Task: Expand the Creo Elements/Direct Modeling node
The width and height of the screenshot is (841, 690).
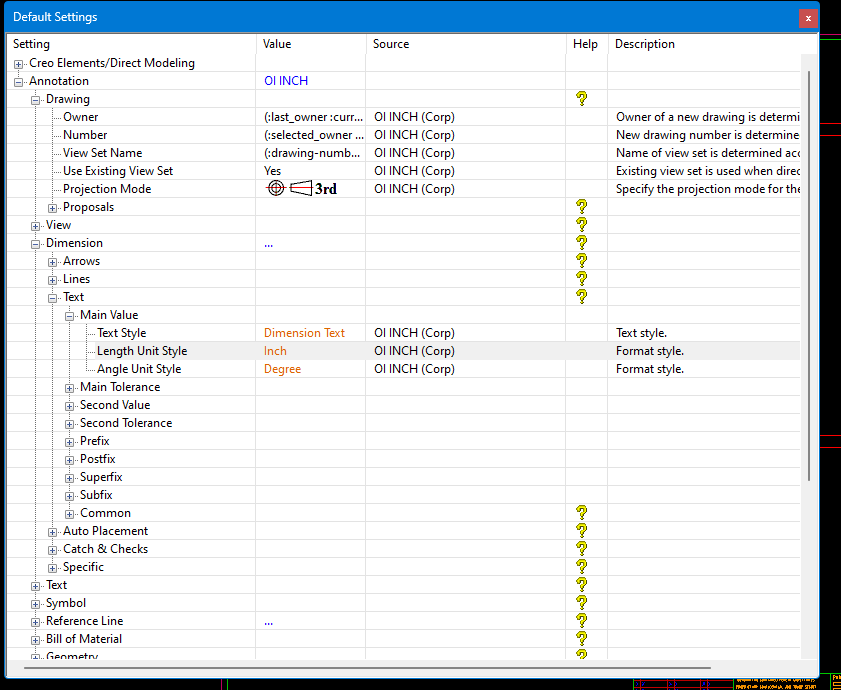Action: [18, 62]
